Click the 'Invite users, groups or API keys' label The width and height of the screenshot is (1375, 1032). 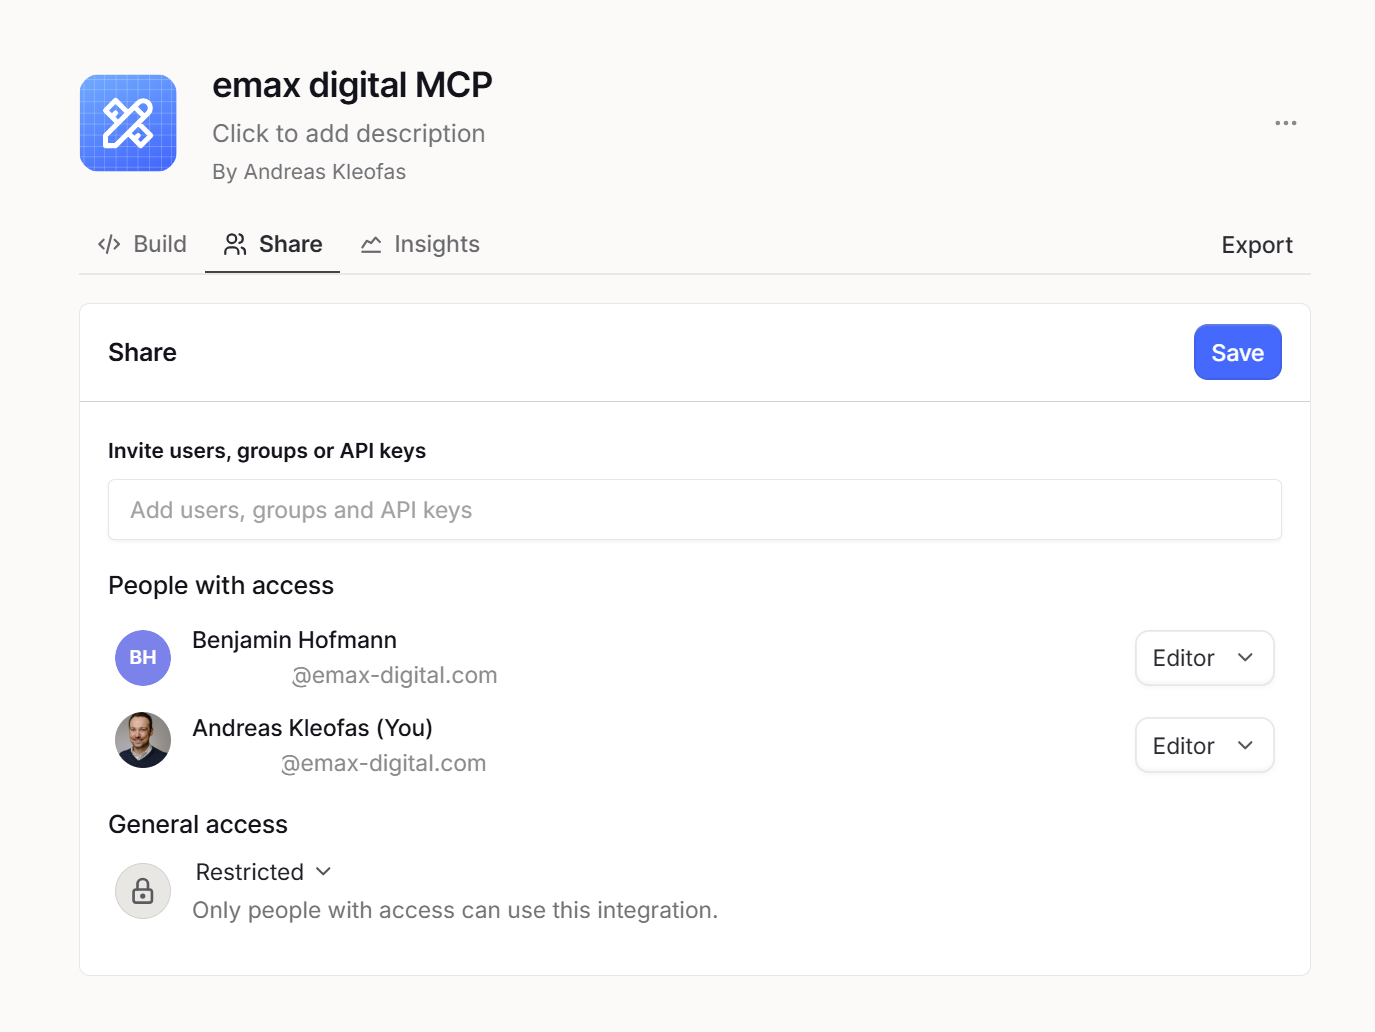[x=267, y=451]
